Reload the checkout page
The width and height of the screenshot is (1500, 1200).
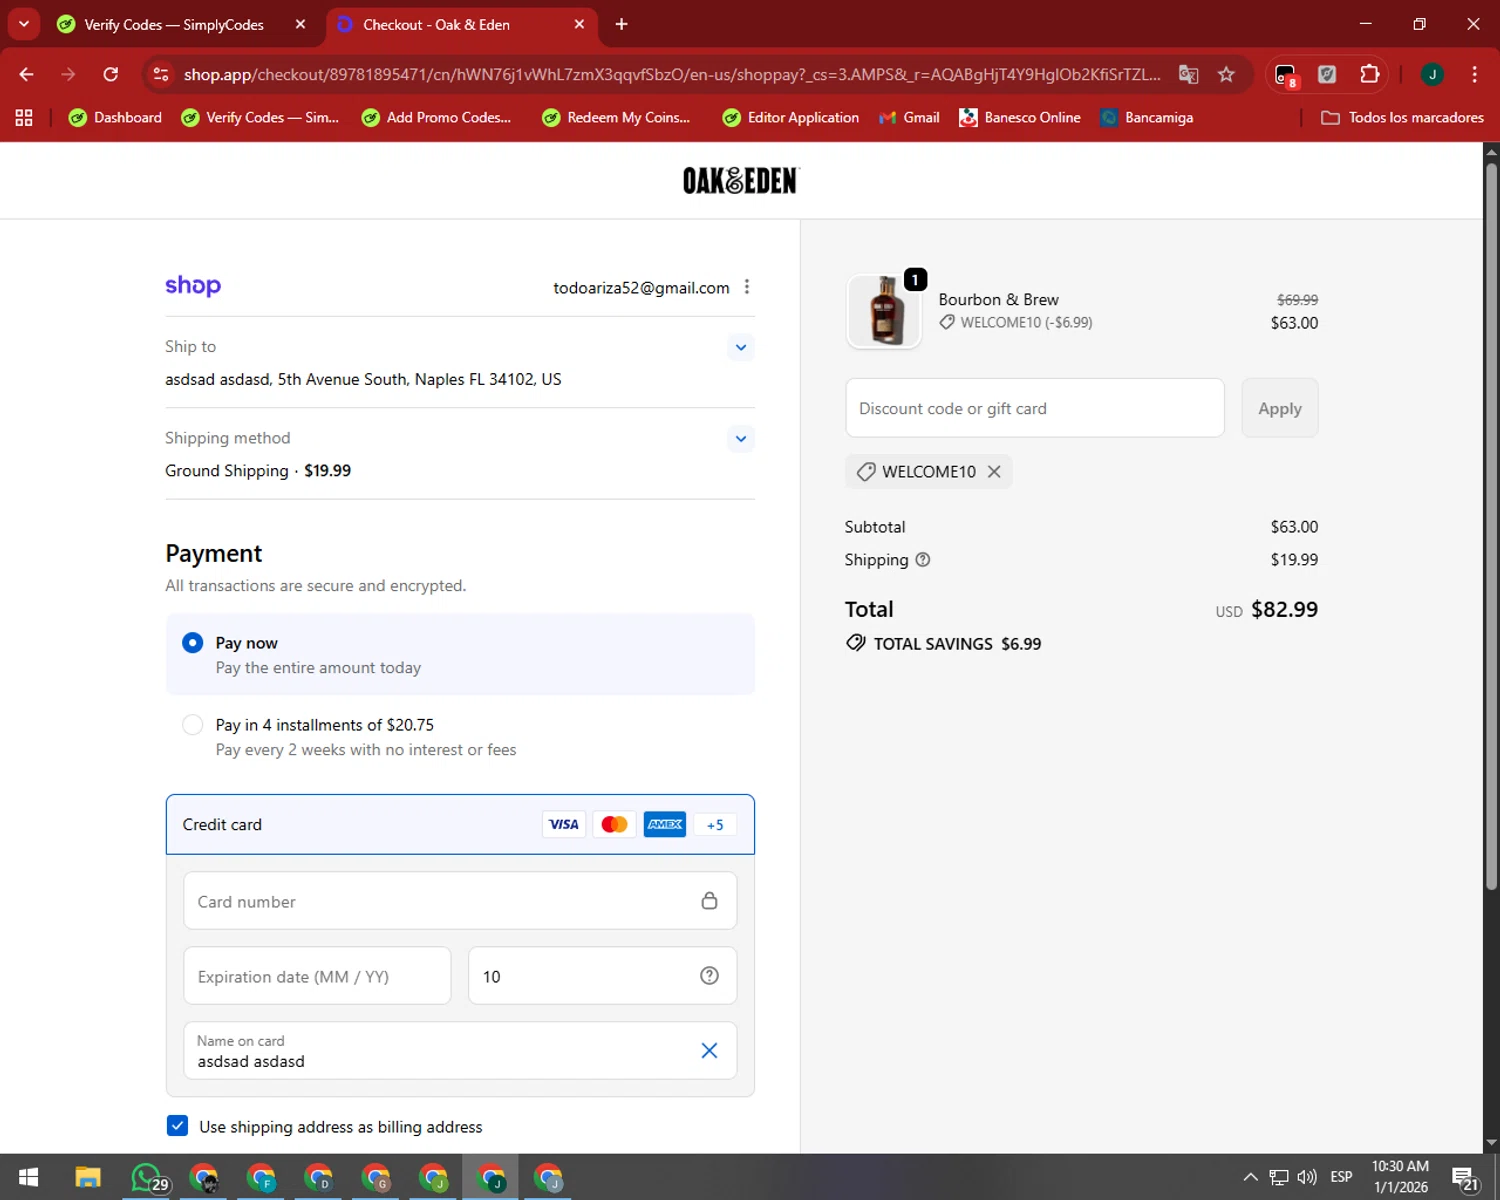pyautogui.click(x=111, y=74)
